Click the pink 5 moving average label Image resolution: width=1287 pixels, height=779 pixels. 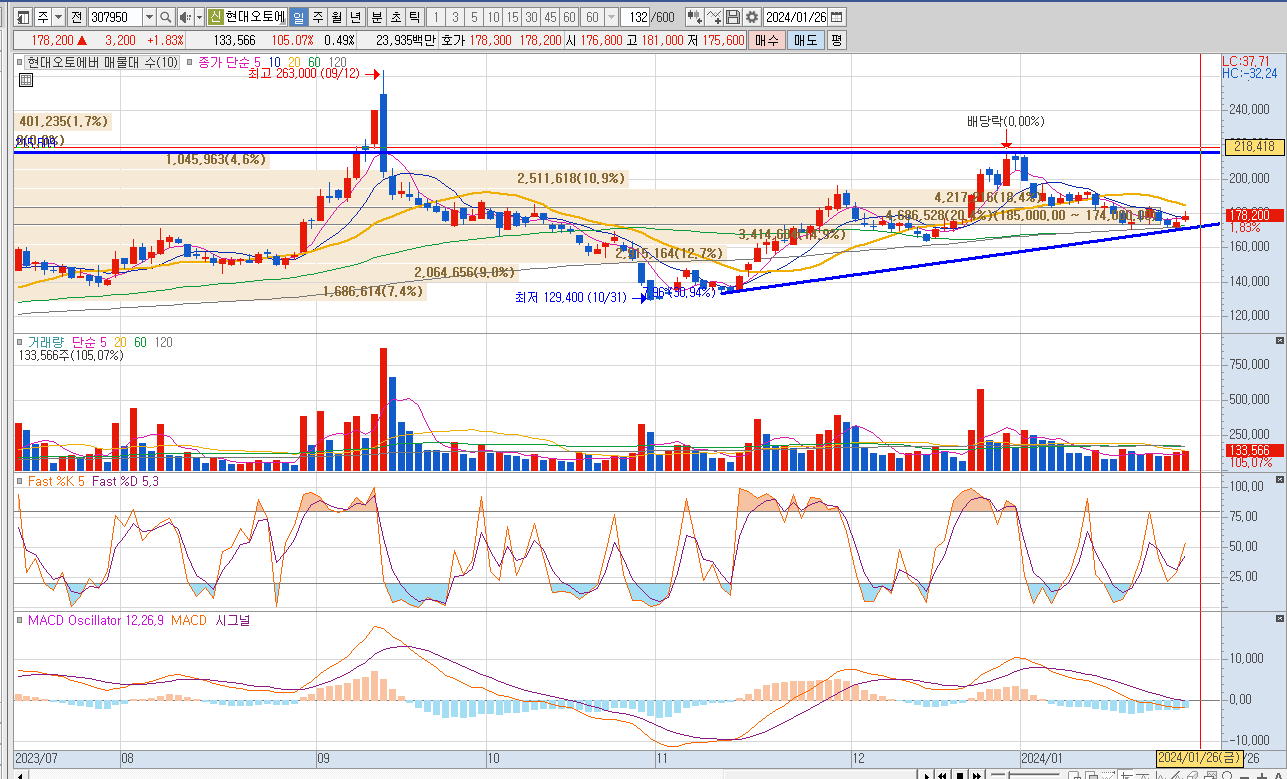click(x=257, y=62)
